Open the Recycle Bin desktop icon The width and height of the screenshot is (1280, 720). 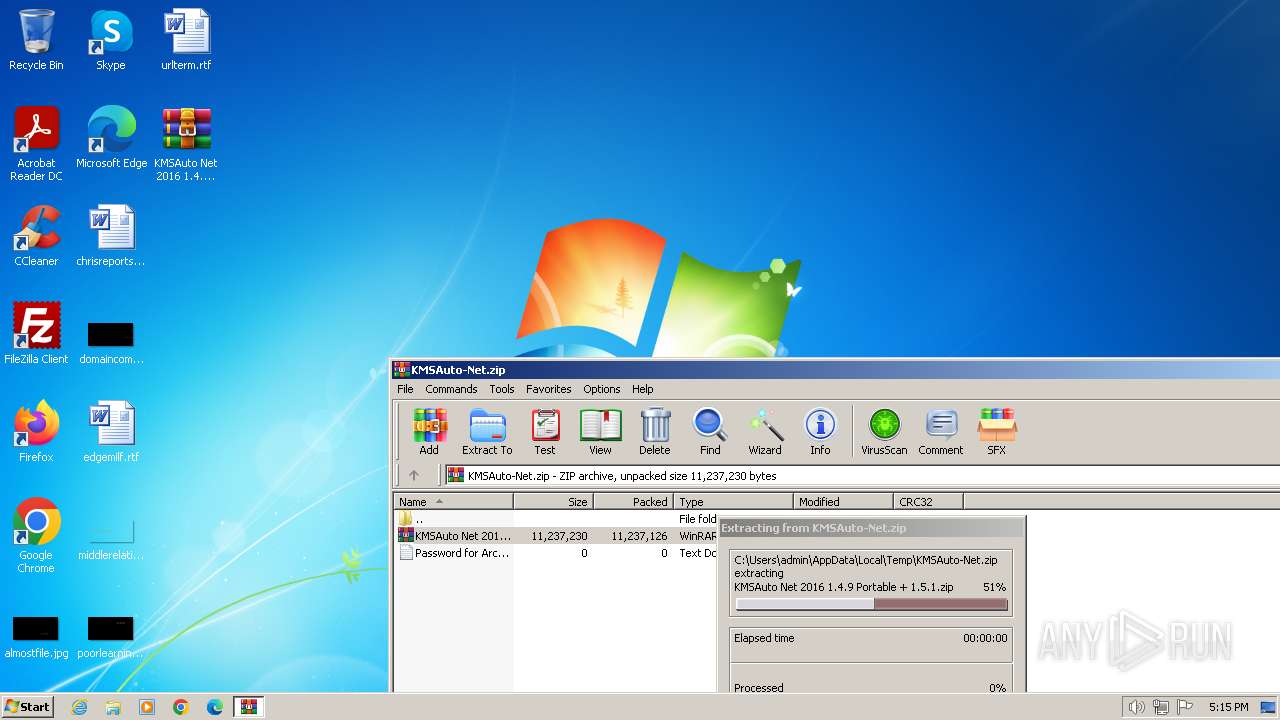point(36,41)
